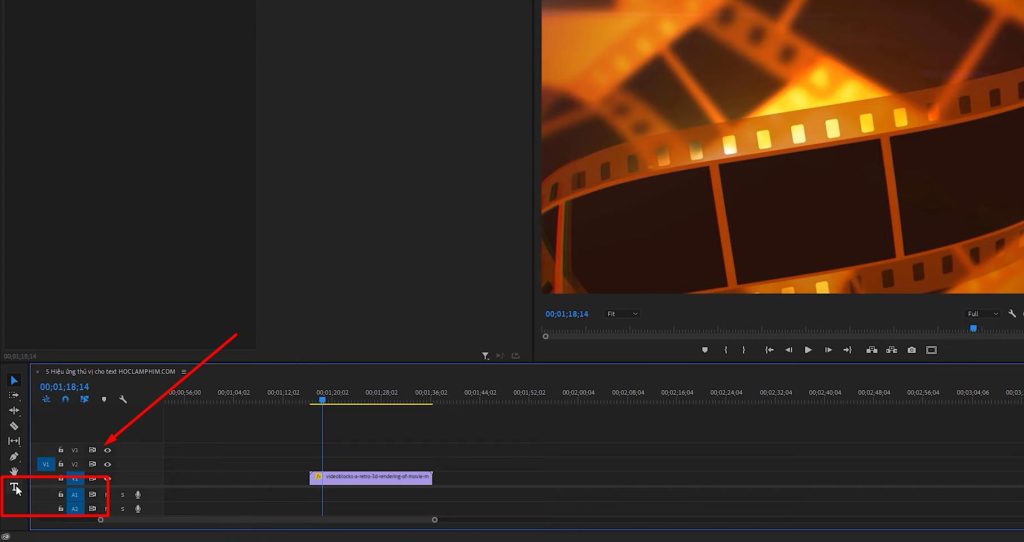The height and width of the screenshot is (542, 1024).
Task: Choose the Track Select Forward tool
Action: pos(14,395)
